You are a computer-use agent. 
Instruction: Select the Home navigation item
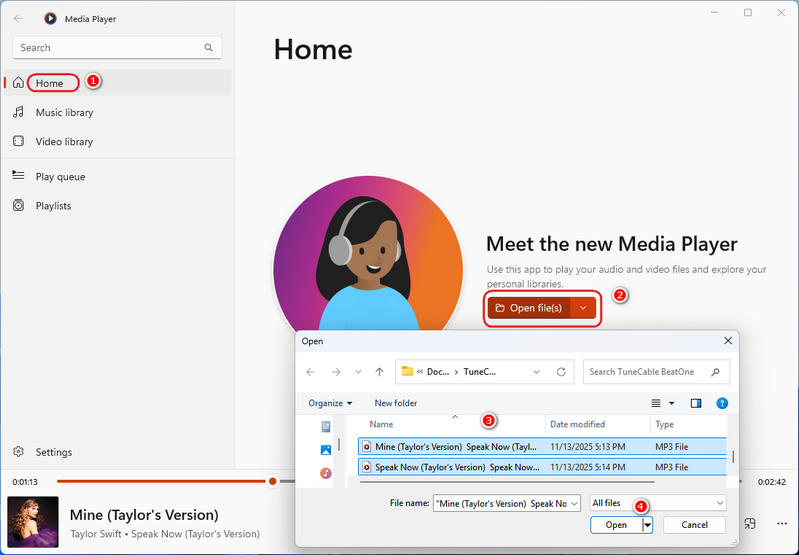50,83
